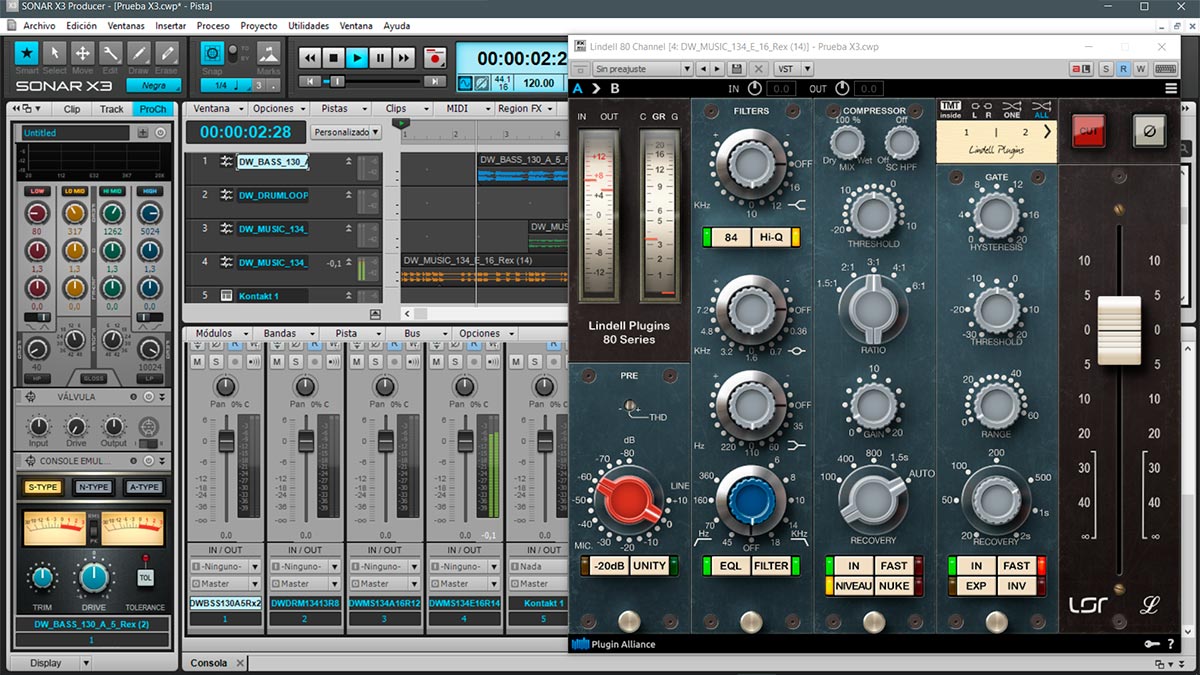Image resolution: width=1200 pixels, height=675 pixels.
Task: Select TMT ALL channels mode
Action: (x=1041, y=110)
